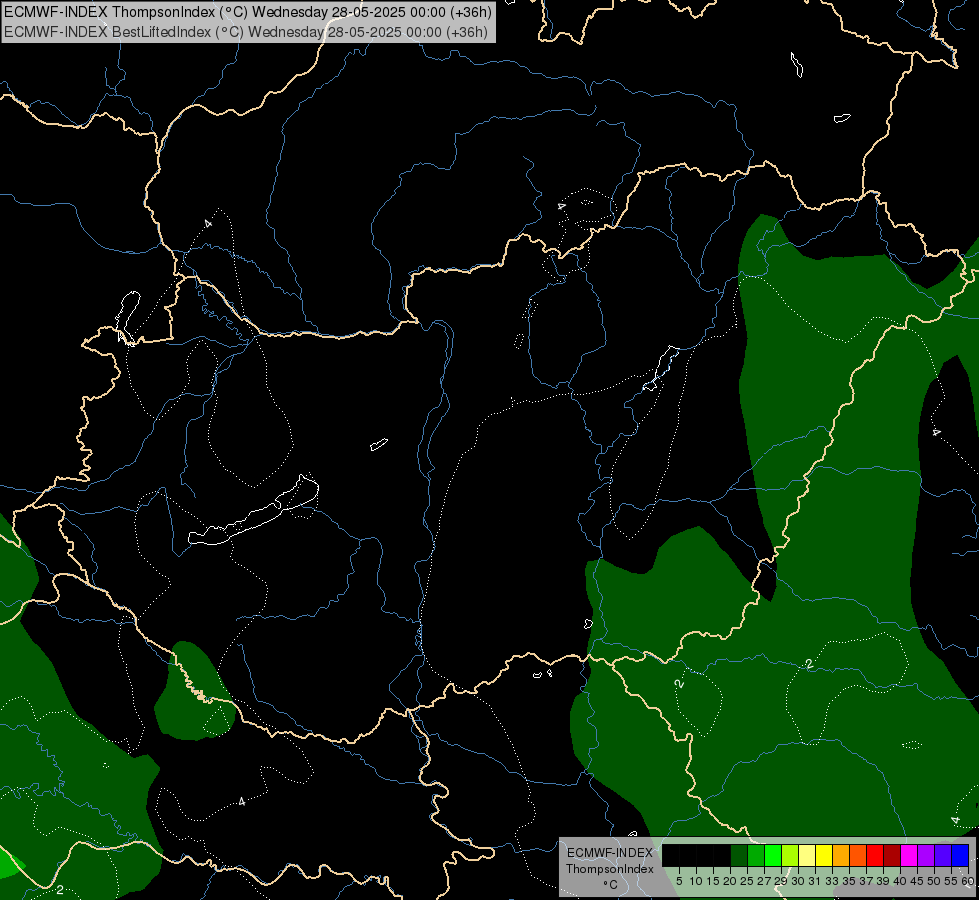Viewport: 979px width, 900px height.
Task: Pick the bright green 27-29 legend swatch
Action: pyautogui.click(x=773, y=855)
